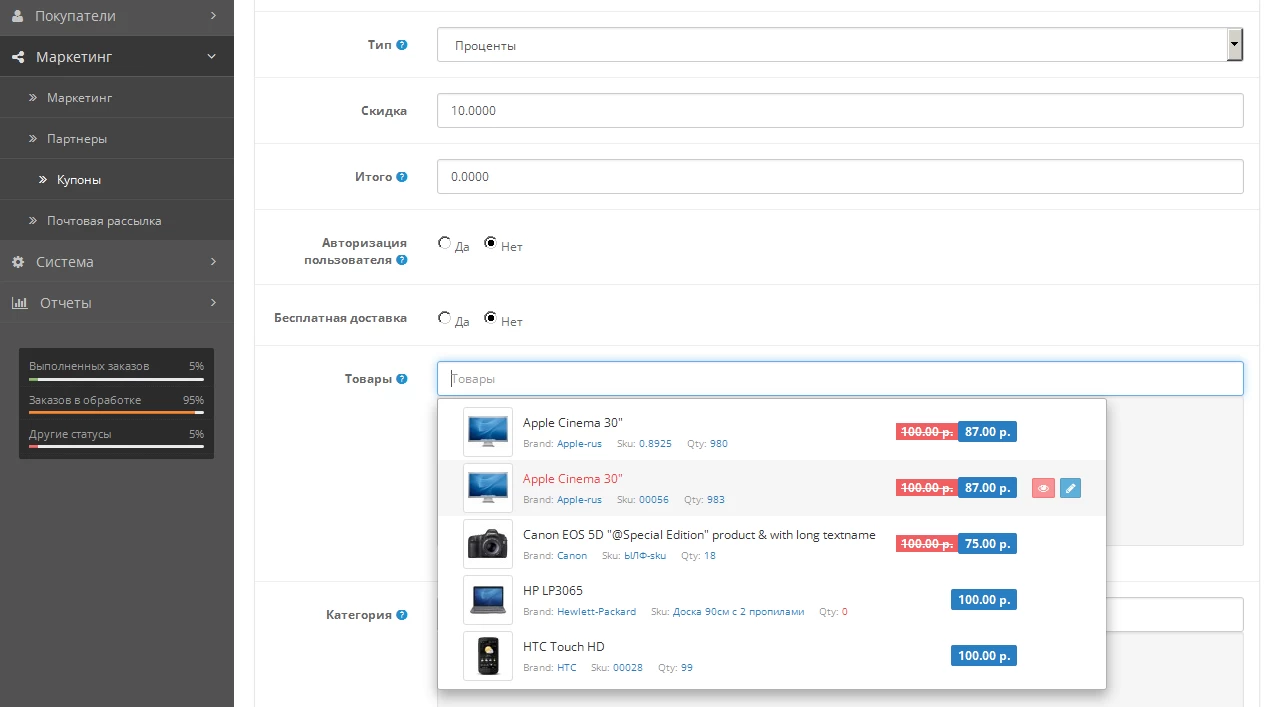Image resolution: width=1274 pixels, height=707 pixels.
Task: Open the Система sidebar section
Action: click(x=117, y=262)
